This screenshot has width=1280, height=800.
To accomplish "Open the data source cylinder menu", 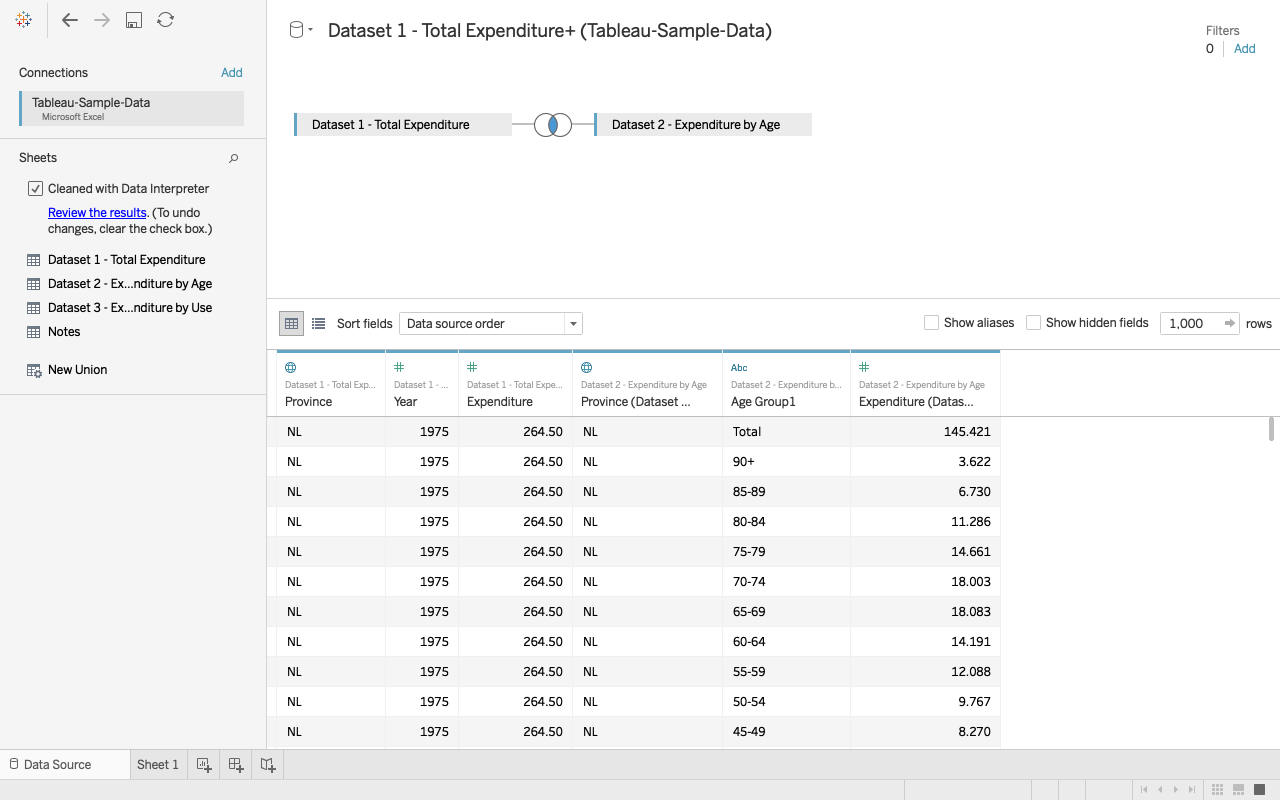I will tap(300, 30).
